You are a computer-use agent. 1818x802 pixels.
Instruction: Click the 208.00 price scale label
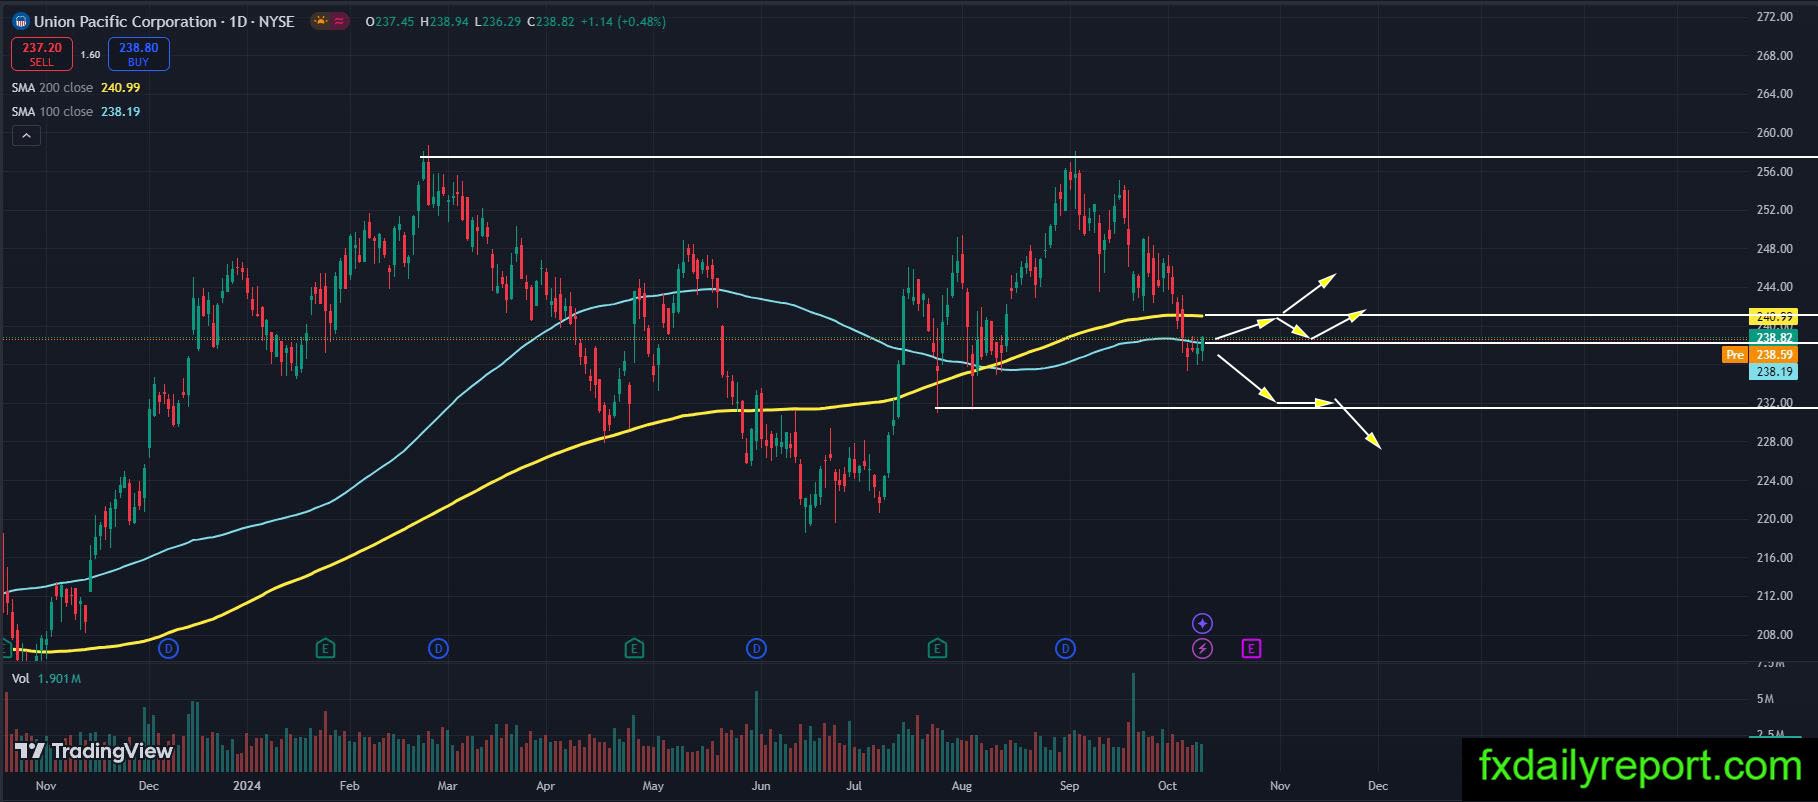click(x=1774, y=635)
